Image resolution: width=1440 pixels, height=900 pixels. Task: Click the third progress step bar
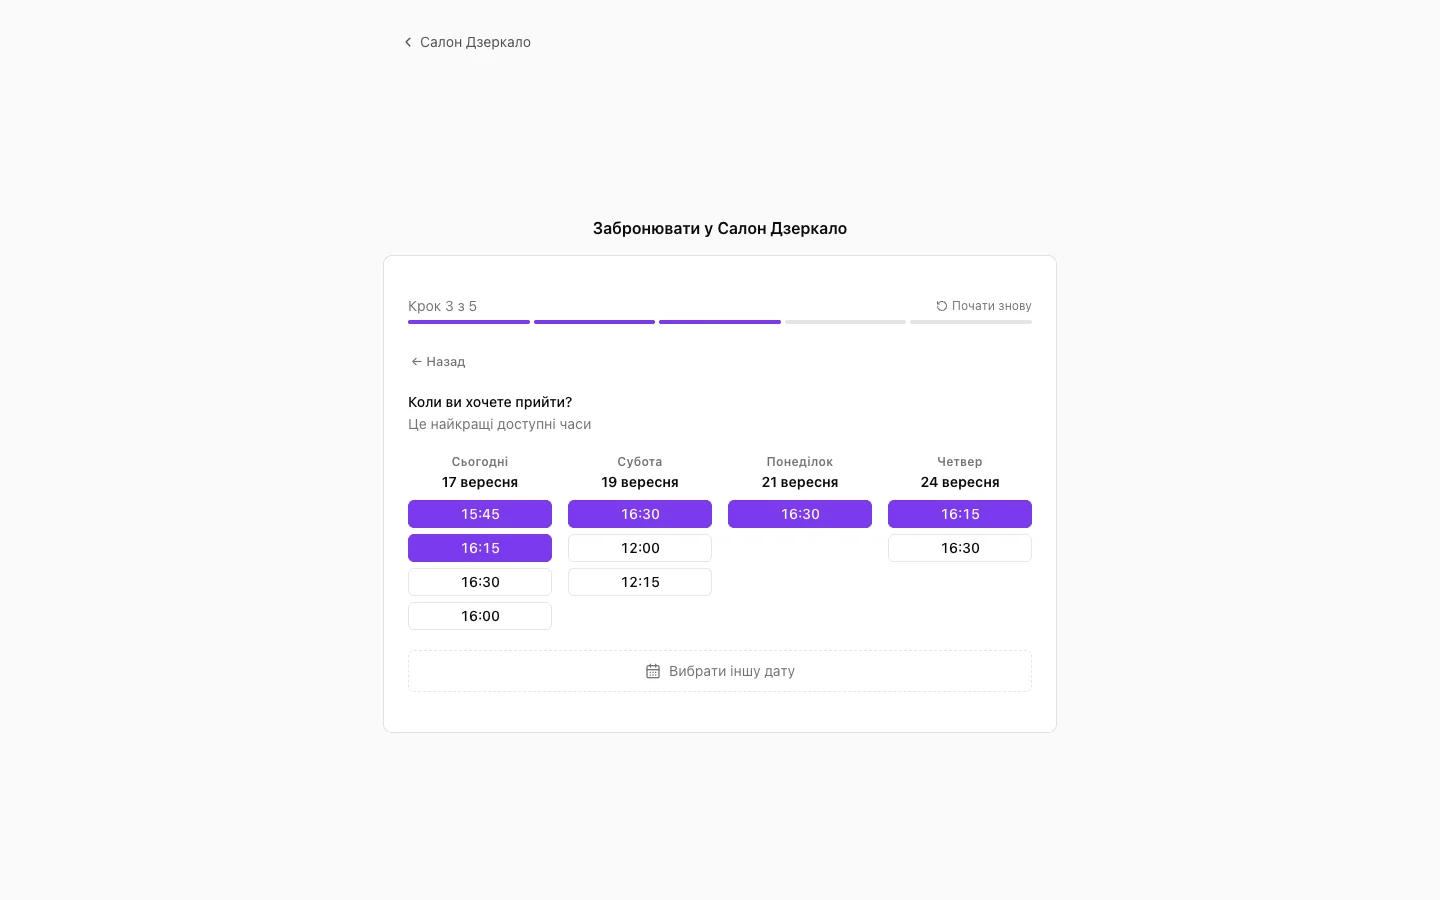coord(720,322)
